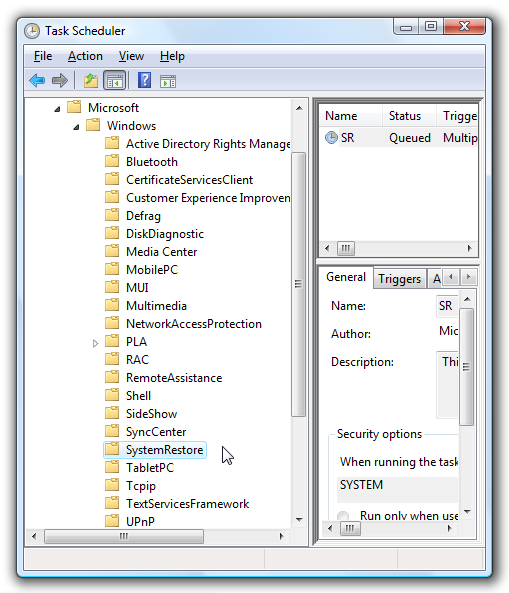The width and height of the screenshot is (509, 593).
Task: Select the TabletPC folder
Action: coord(150,468)
